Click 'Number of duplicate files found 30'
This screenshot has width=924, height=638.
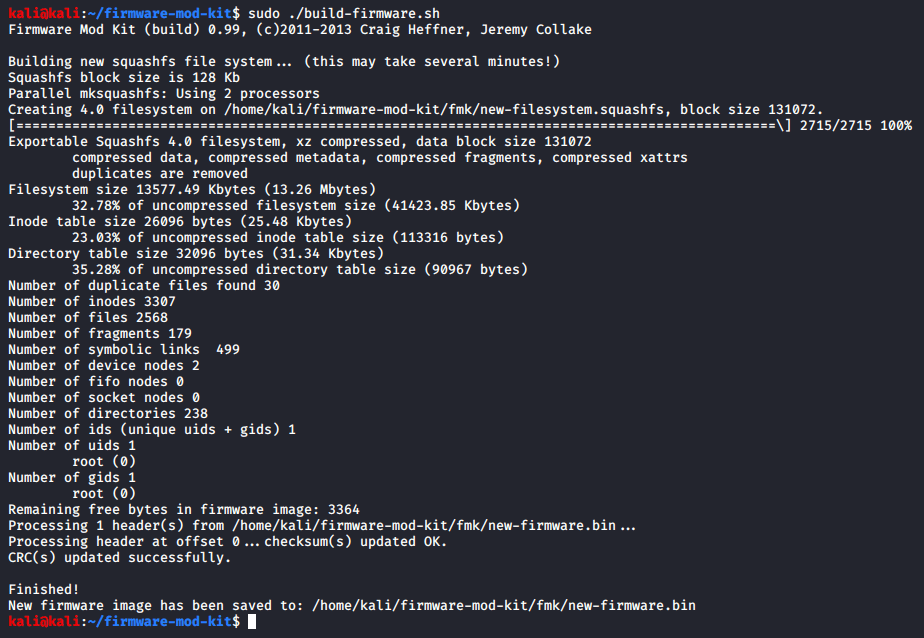(x=144, y=285)
